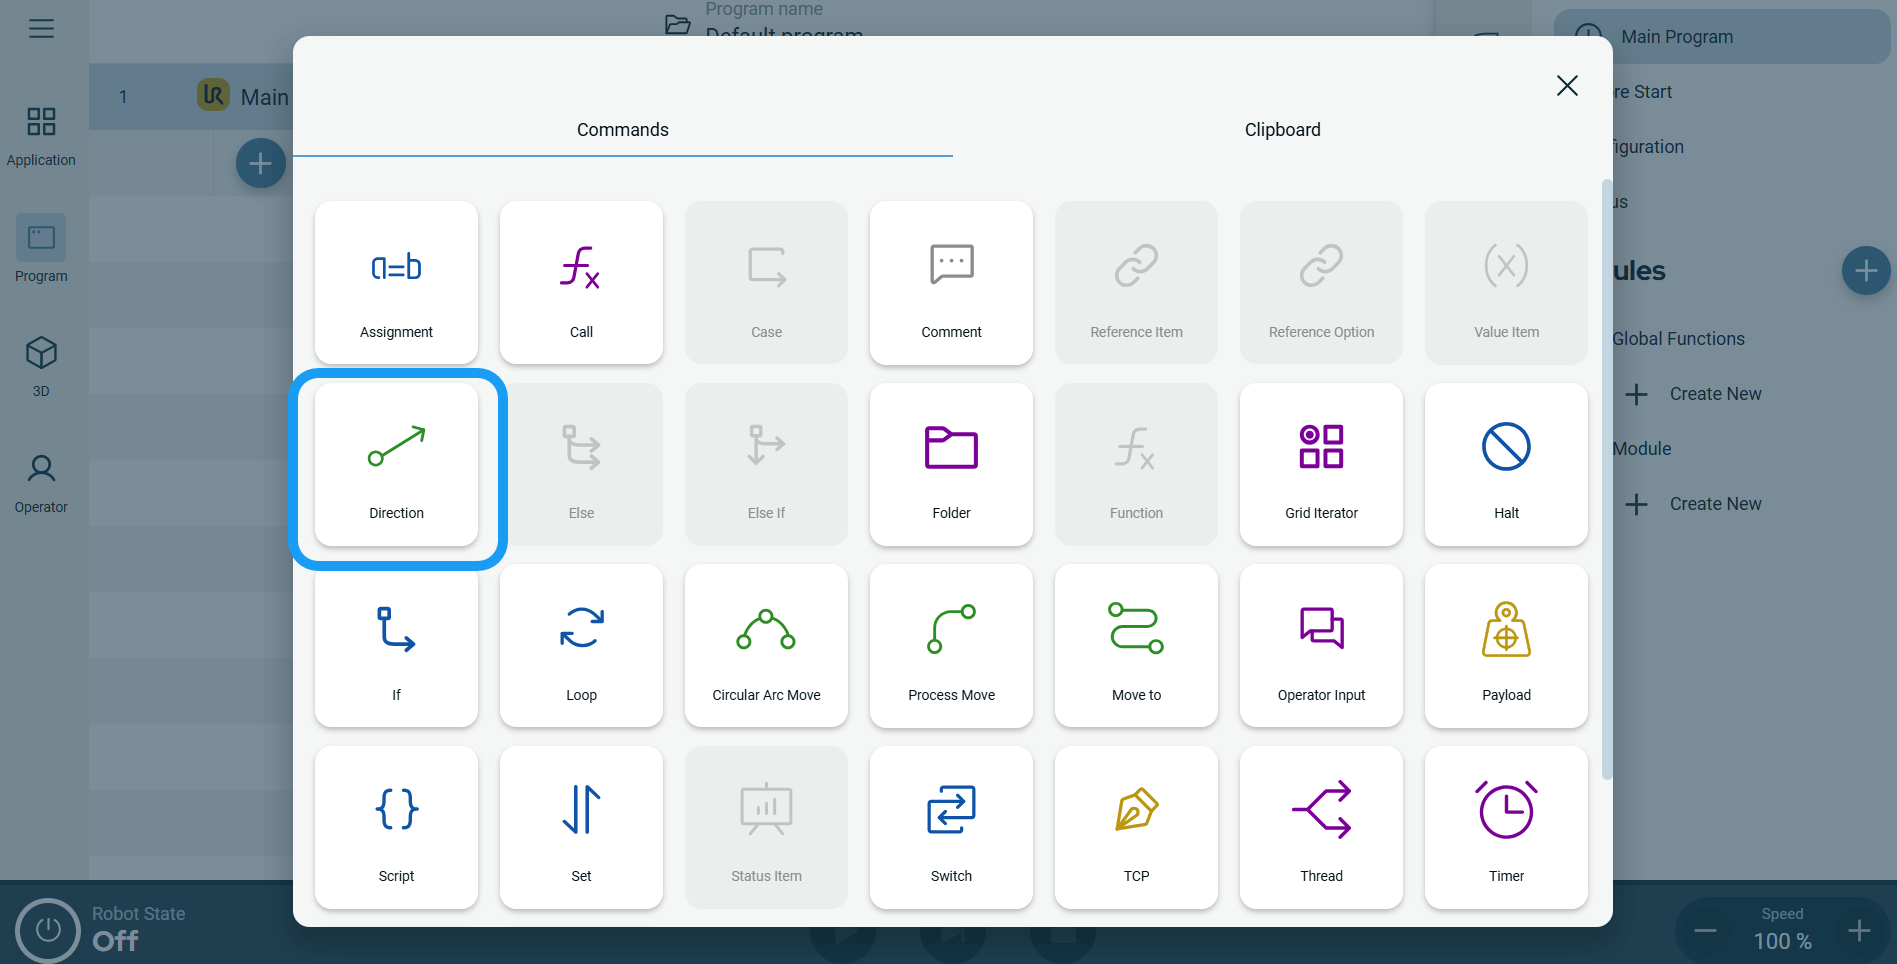1897x964 pixels.
Task: Add a Halt command
Action: (x=1506, y=465)
